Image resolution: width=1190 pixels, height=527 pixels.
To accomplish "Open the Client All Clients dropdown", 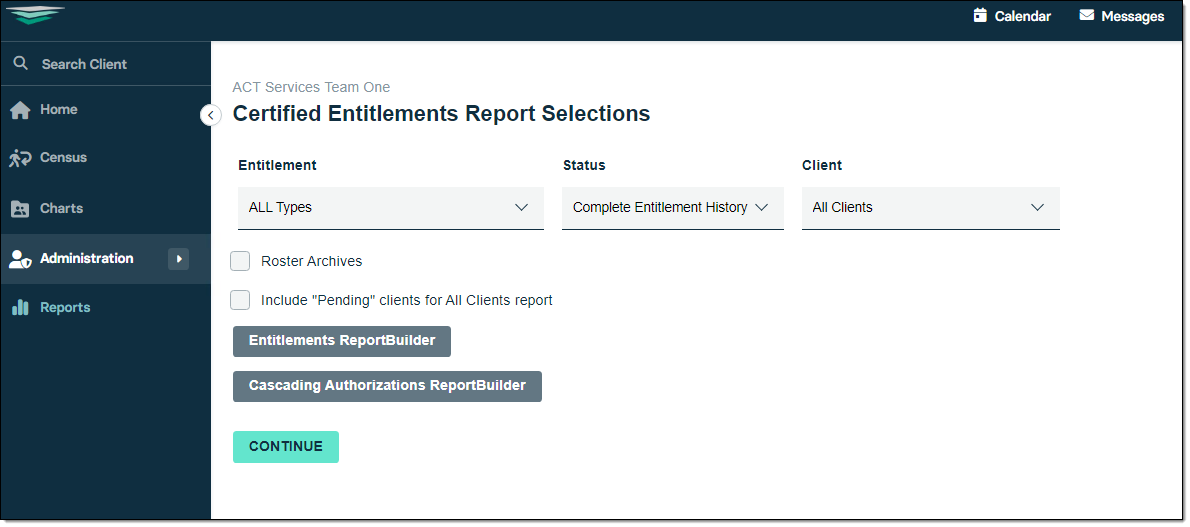I will tap(930, 208).
